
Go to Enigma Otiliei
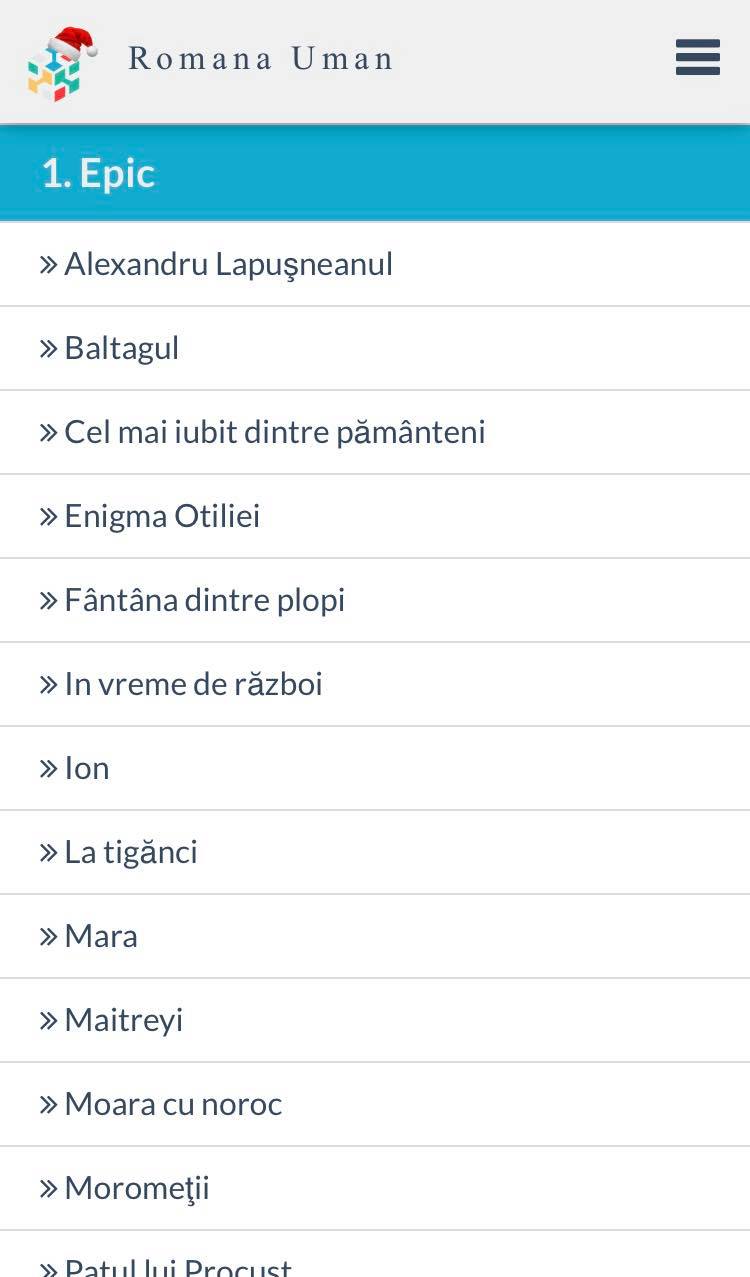pyautogui.click(x=162, y=517)
